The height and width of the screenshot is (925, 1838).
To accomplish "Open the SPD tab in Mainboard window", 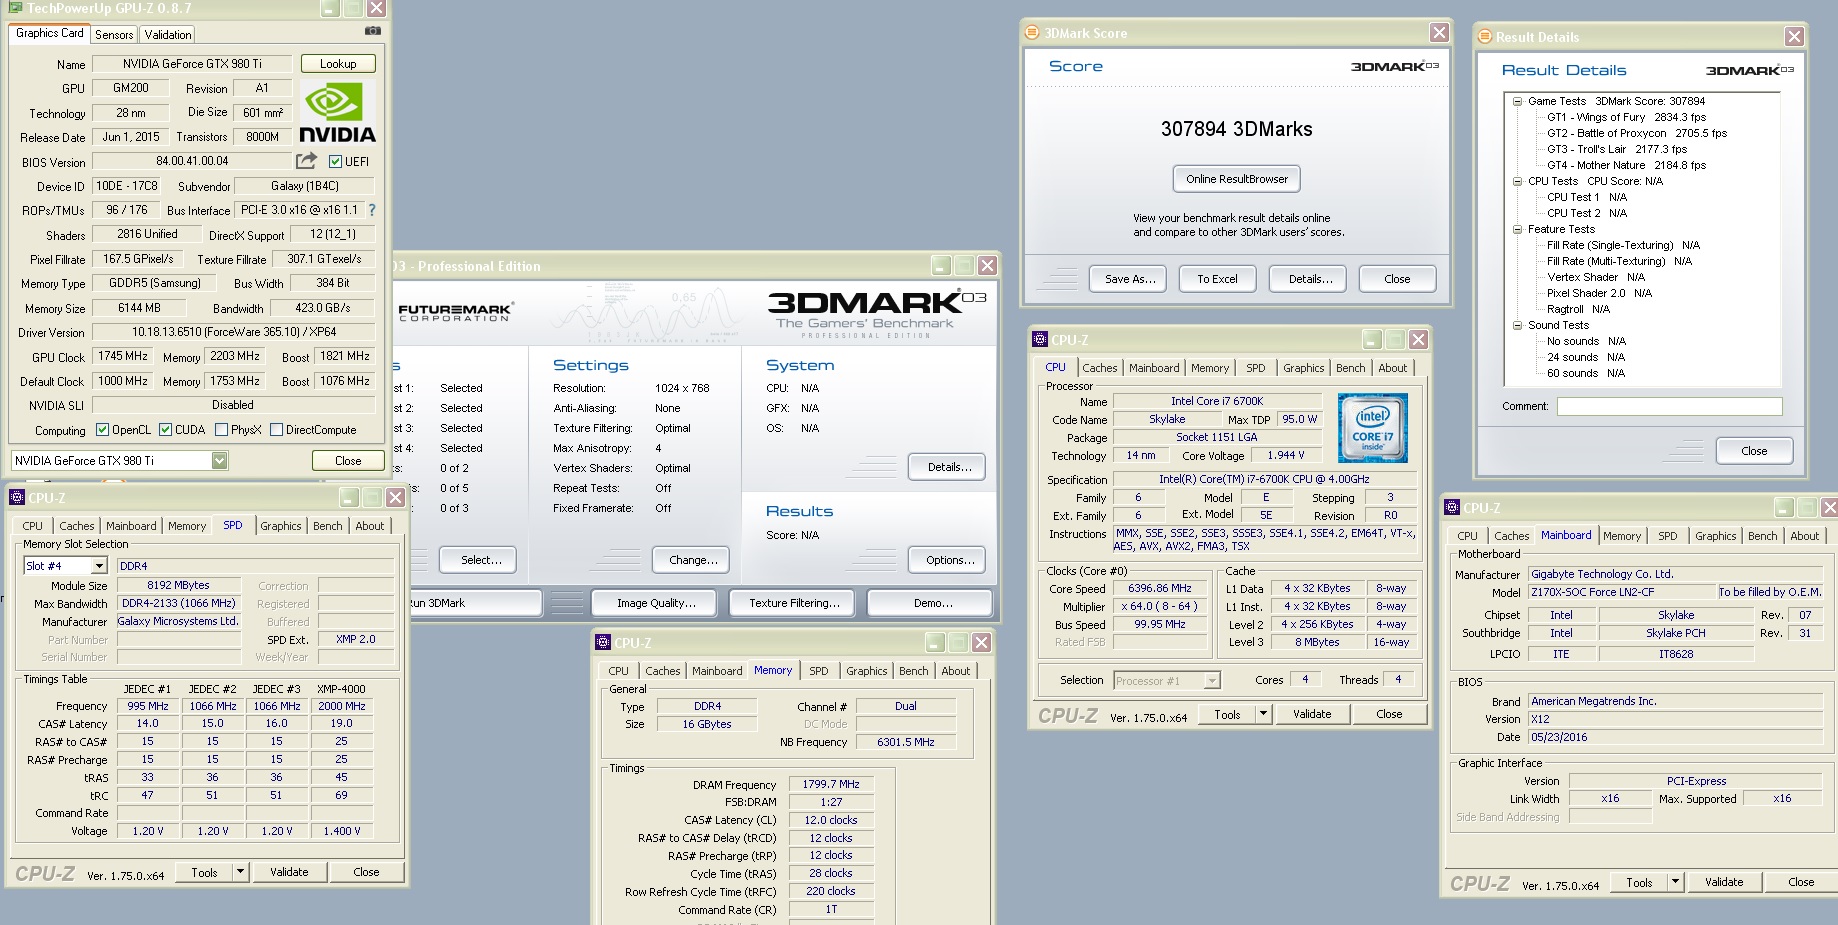I will pyautogui.click(x=1667, y=536).
